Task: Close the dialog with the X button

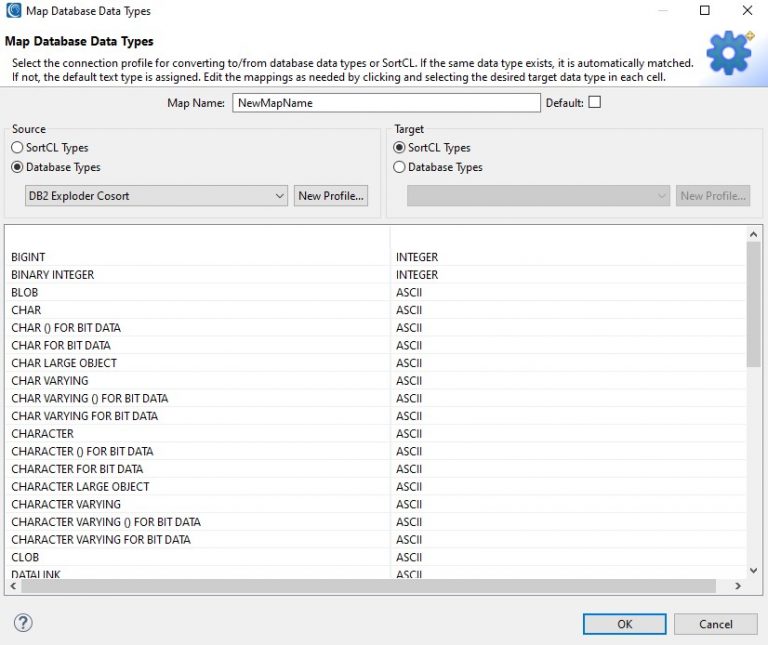Action: 747,10
